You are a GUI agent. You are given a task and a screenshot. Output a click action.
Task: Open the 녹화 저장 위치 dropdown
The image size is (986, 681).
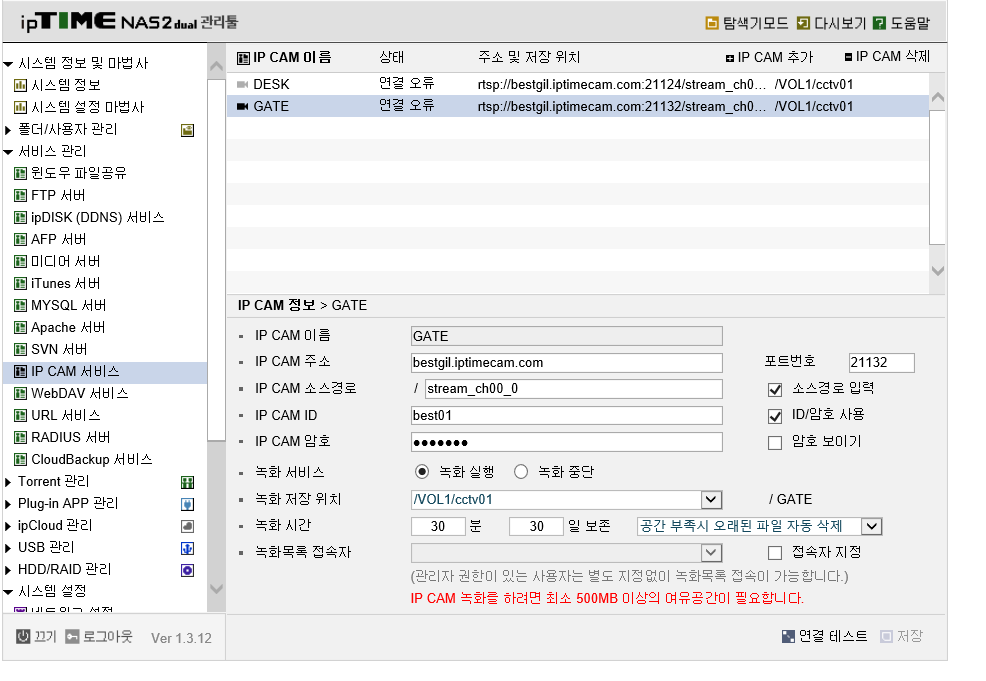pyautogui.click(x=711, y=500)
